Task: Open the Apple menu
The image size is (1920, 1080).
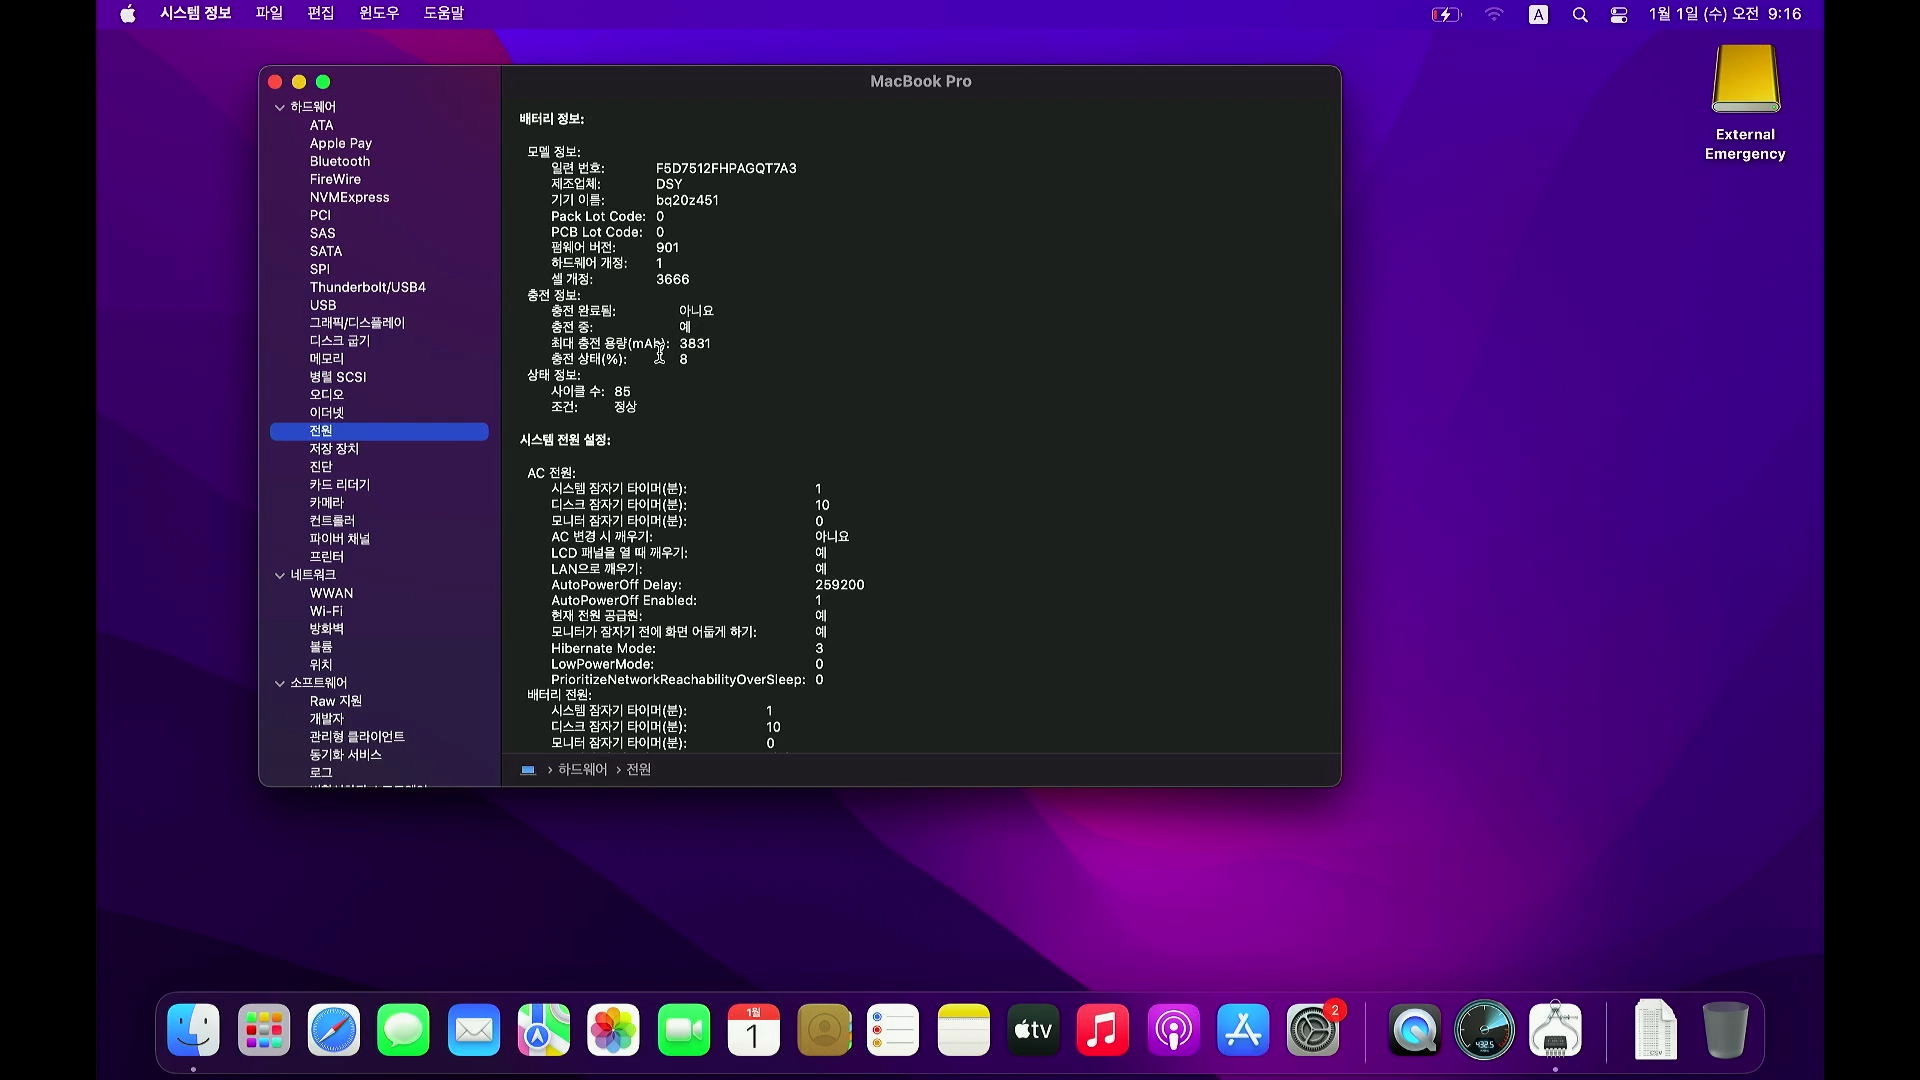Action: pos(128,14)
